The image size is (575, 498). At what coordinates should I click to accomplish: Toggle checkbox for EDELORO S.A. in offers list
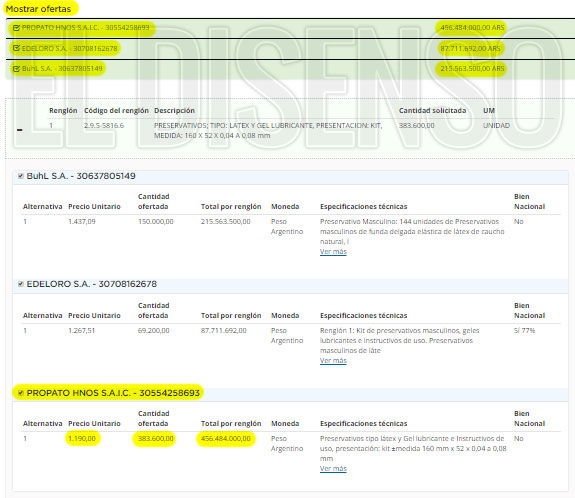pyautogui.click(x=16, y=48)
